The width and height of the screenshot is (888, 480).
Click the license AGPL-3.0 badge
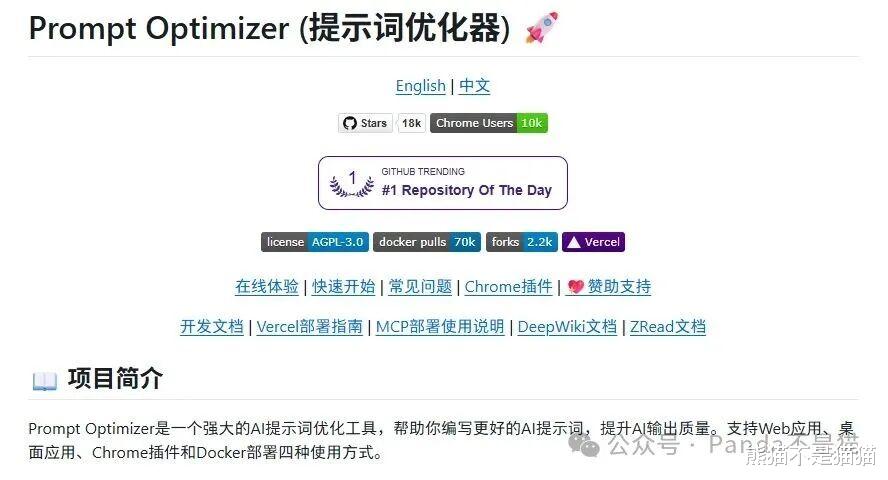tap(315, 242)
